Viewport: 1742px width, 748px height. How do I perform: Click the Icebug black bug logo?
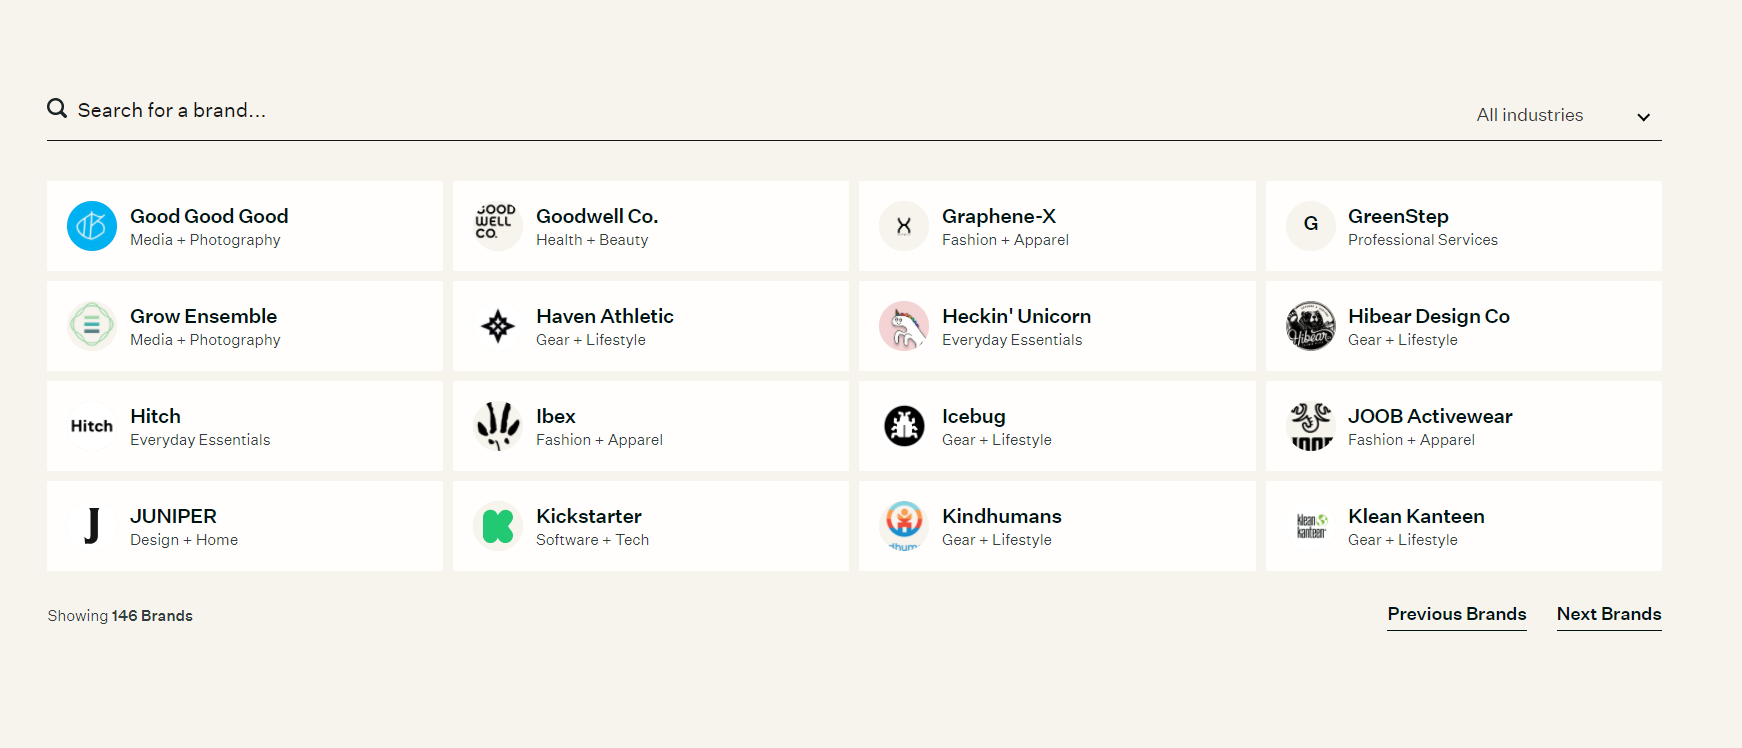pyautogui.click(x=904, y=426)
